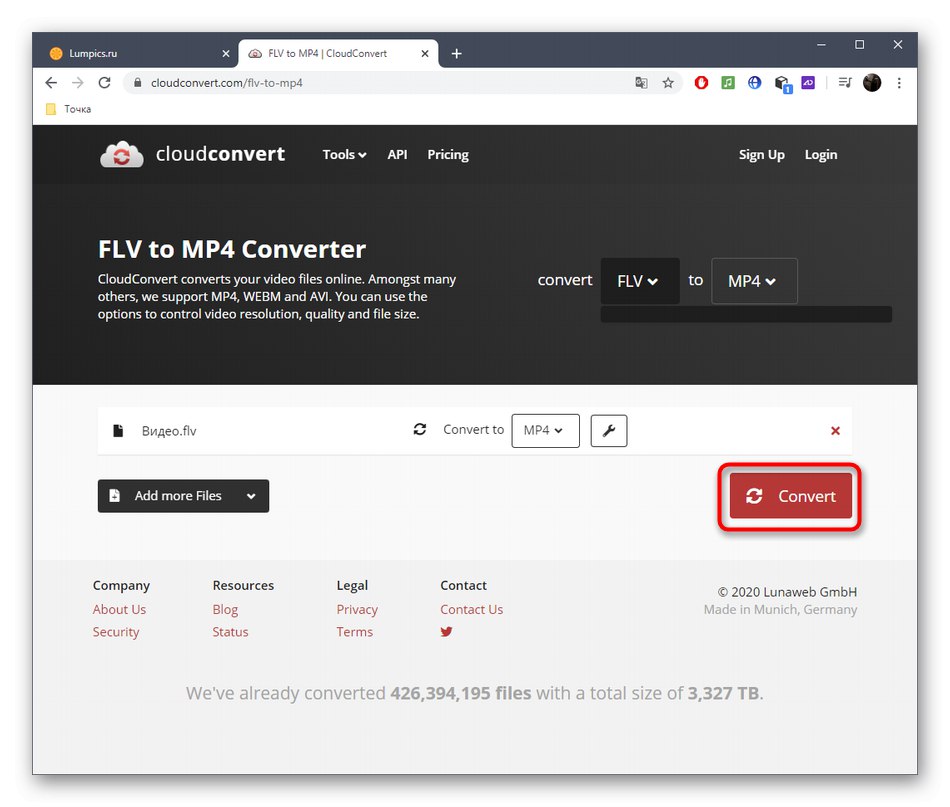Click the red Opera-style extension icon
The width and height of the screenshot is (950, 807).
tap(701, 82)
